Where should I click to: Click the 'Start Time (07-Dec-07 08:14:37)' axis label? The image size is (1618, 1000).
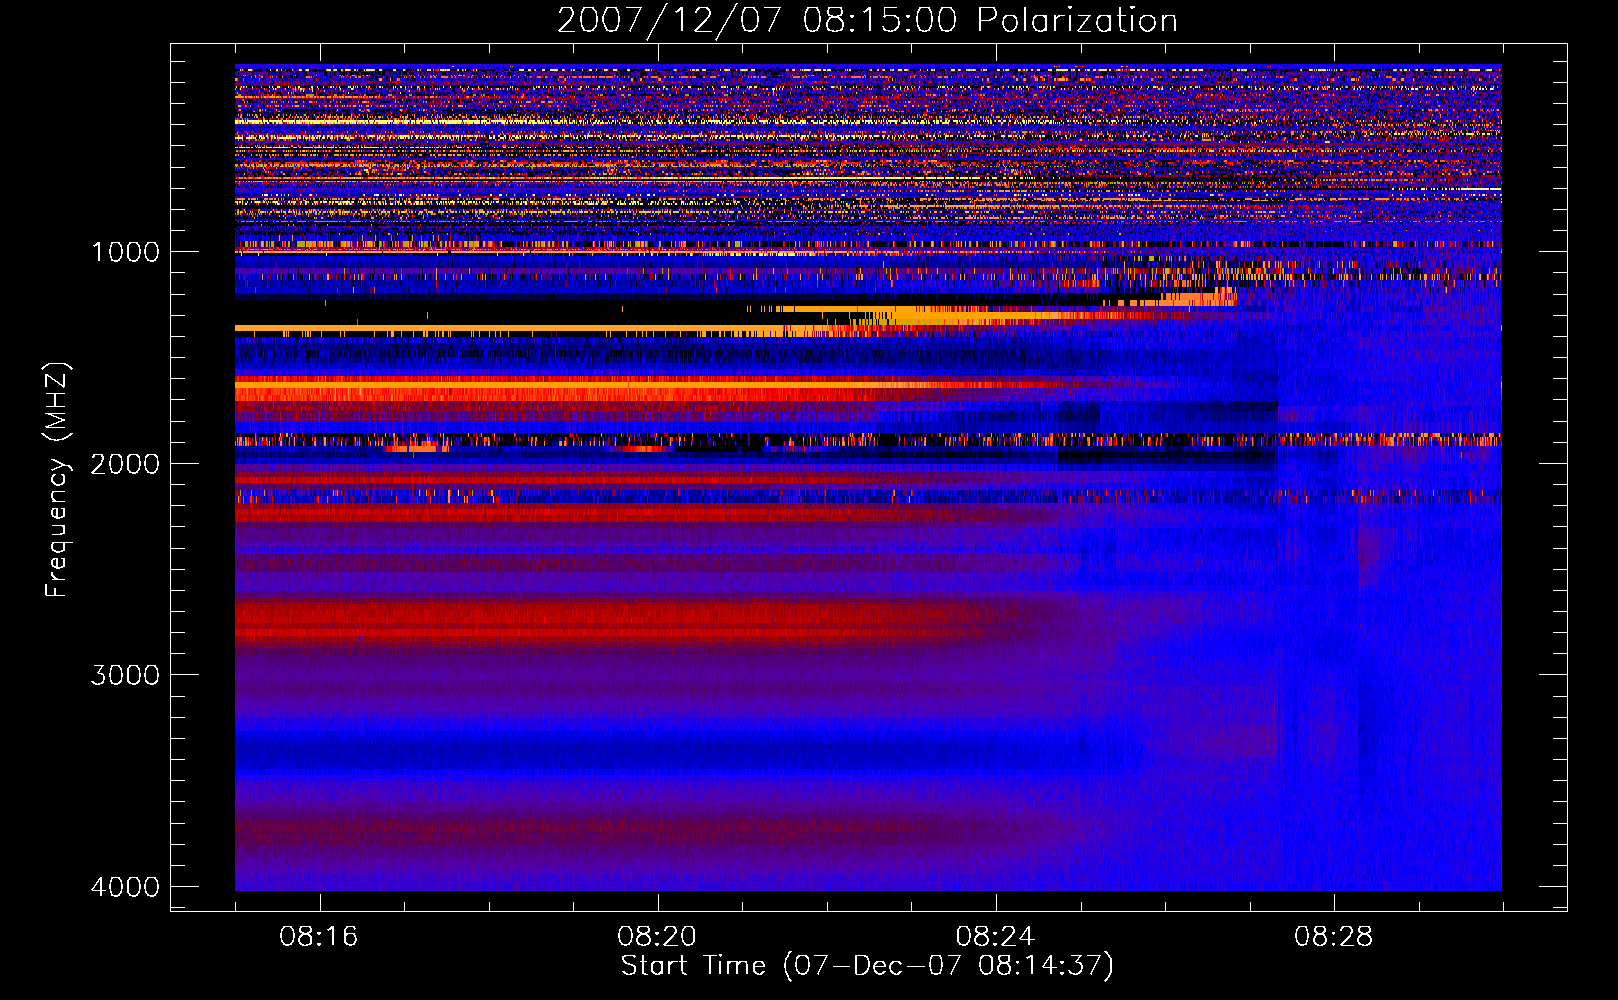click(867, 966)
